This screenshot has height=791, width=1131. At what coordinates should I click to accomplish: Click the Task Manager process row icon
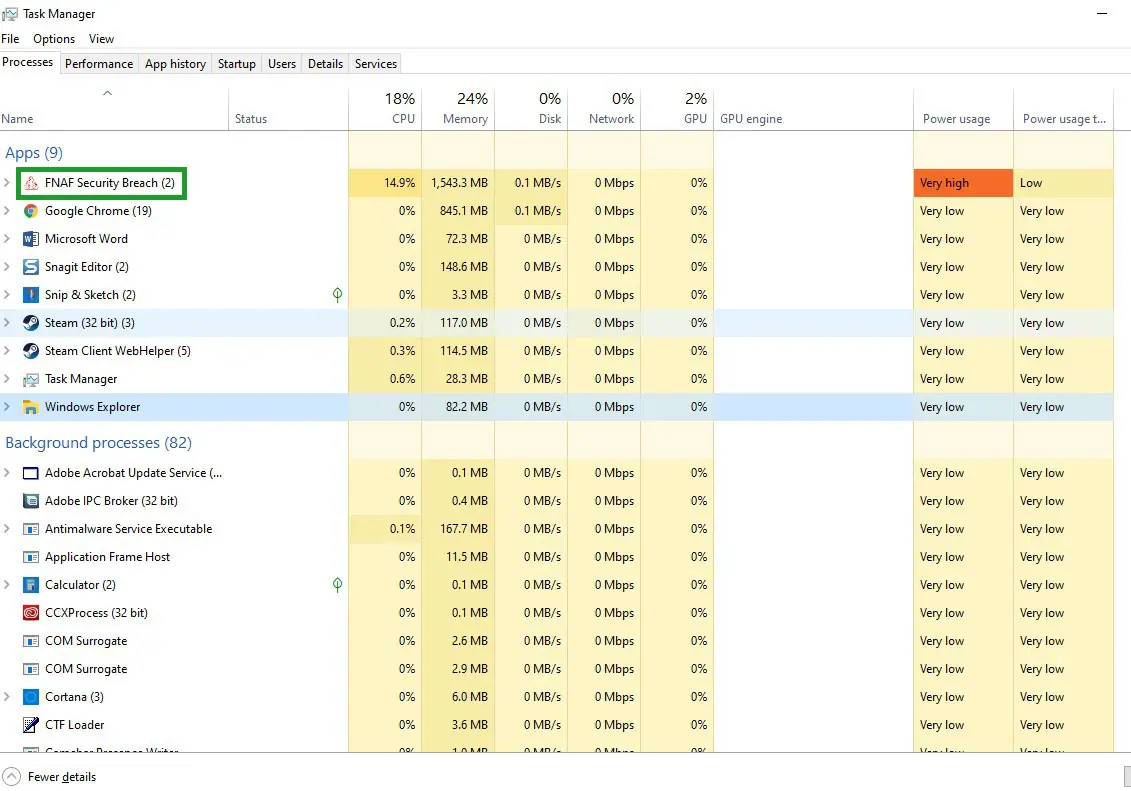tap(30, 379)
